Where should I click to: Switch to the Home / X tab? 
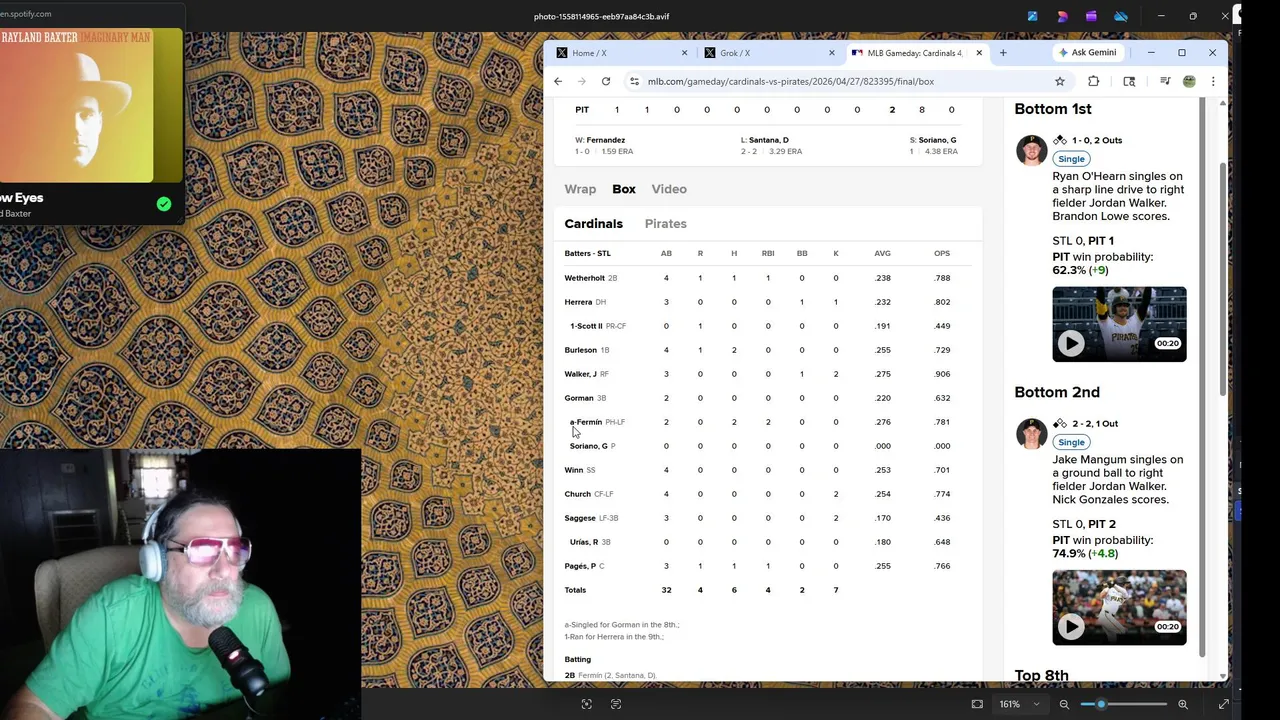click(620, 53)
